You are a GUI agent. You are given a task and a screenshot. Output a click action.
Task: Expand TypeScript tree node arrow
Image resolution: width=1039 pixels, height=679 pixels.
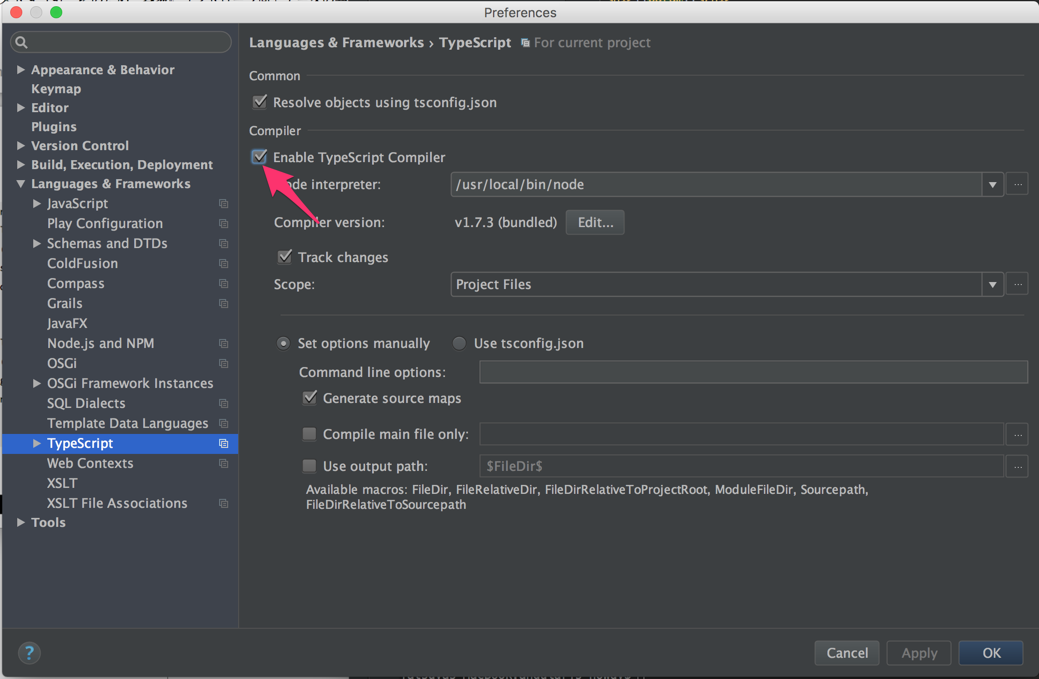point(37,443)
